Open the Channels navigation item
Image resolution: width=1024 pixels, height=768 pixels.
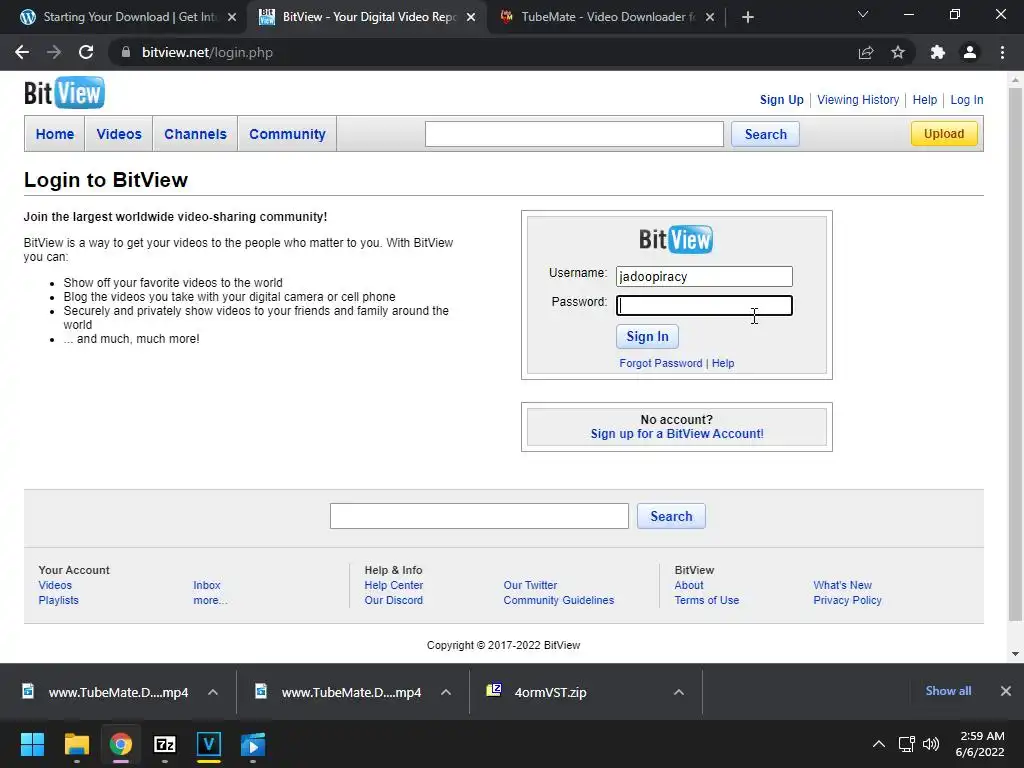click(x=195, y=134)
